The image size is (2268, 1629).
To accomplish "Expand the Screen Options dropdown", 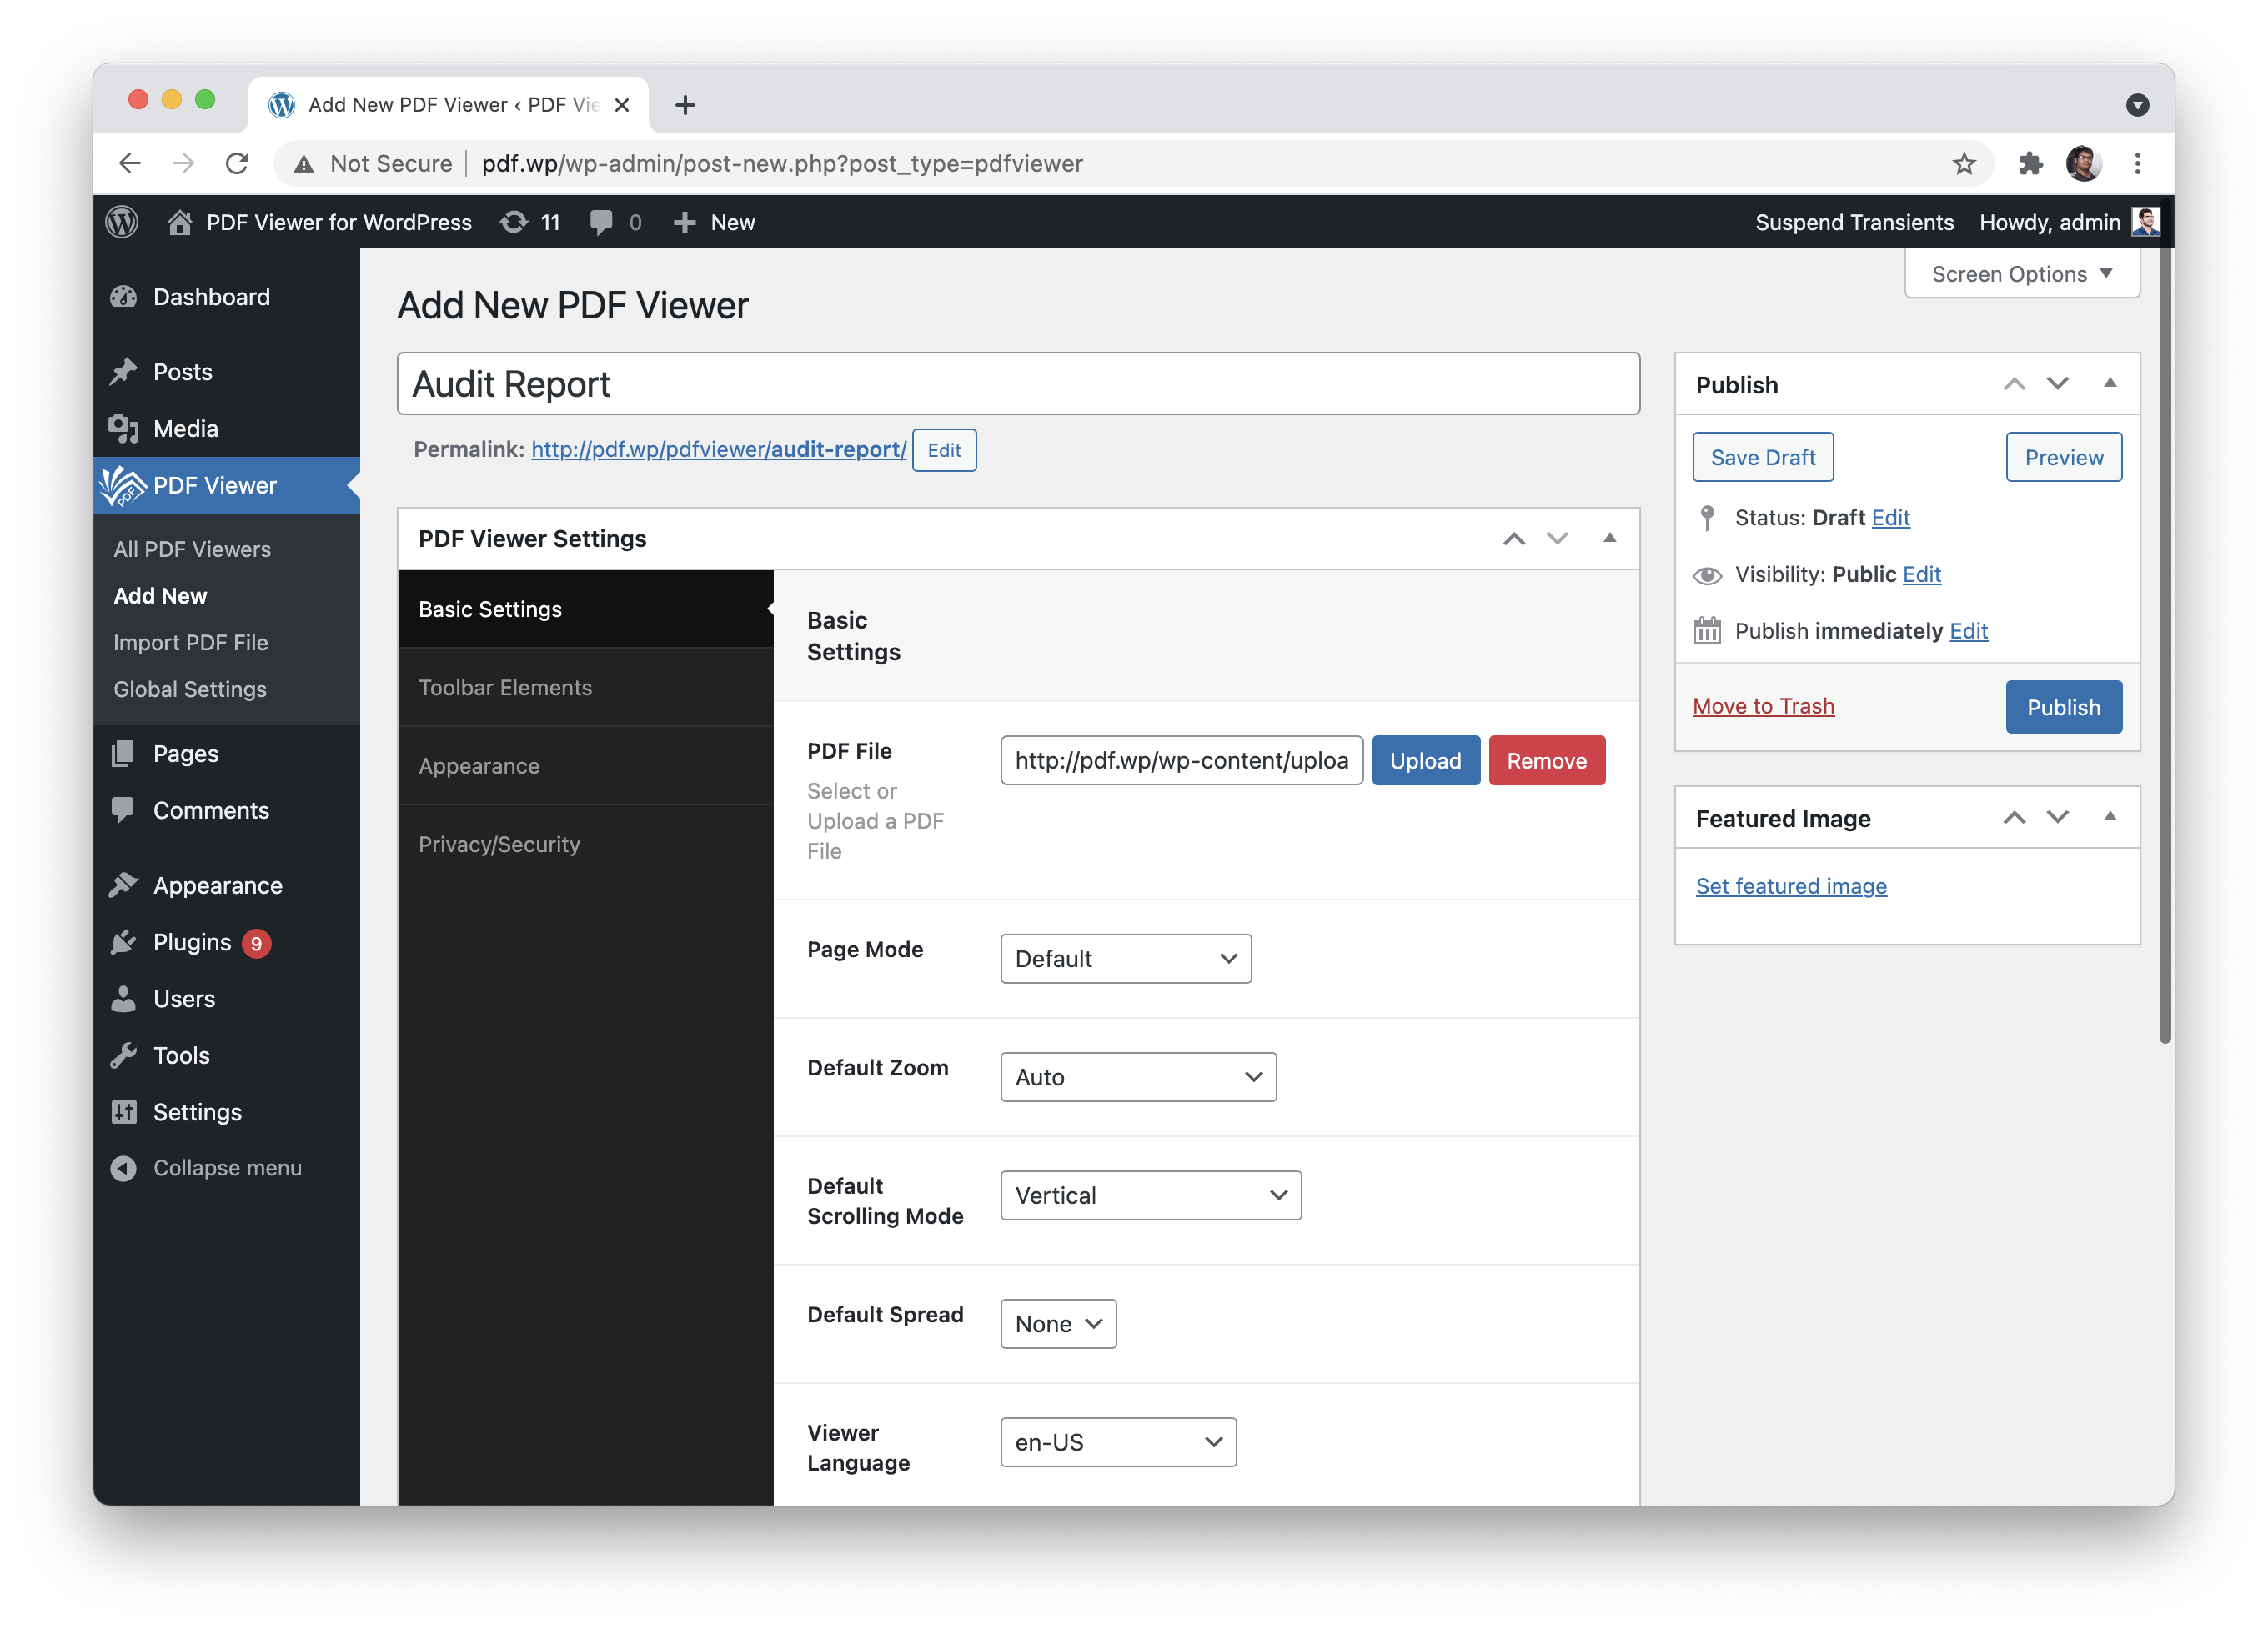I will [x=2021, y=274].
